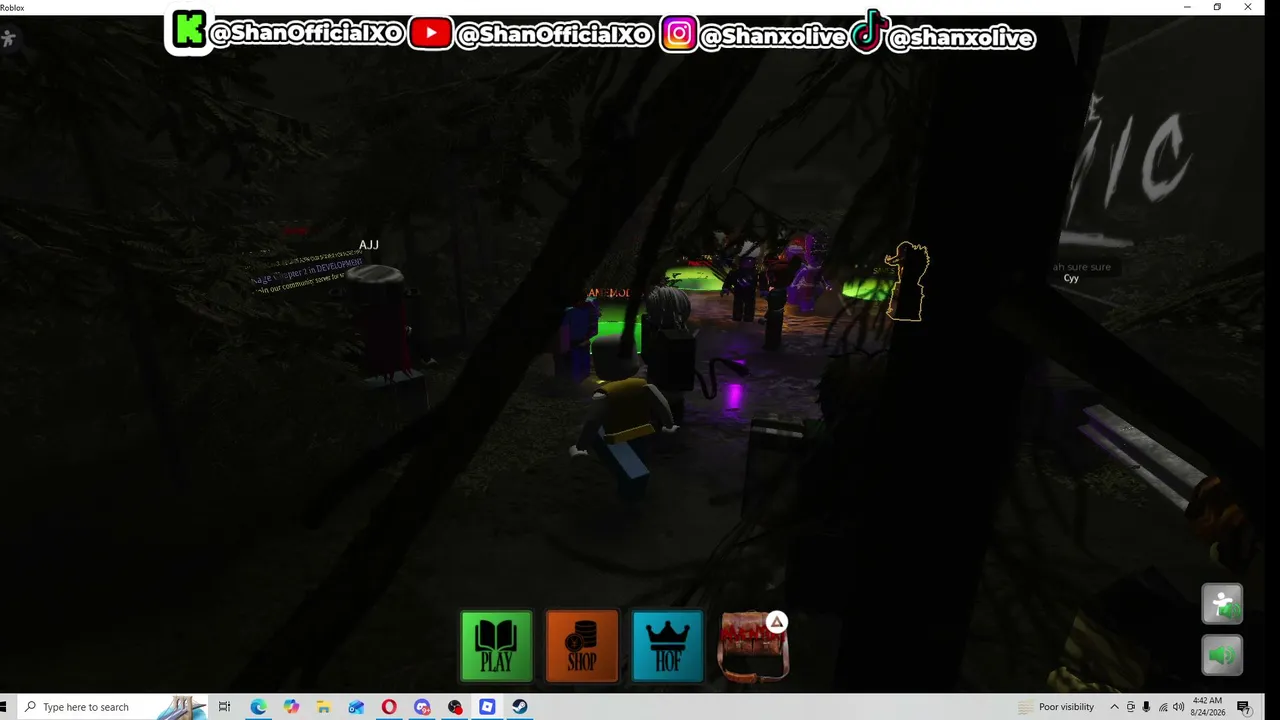Open Task View on the taskbar
The width and height of the screenshot is (1280, 720).
pos(224,707)
